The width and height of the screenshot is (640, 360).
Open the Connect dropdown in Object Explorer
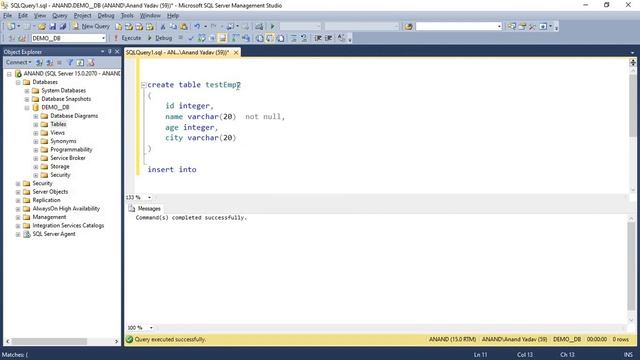[x=18, y=62]
